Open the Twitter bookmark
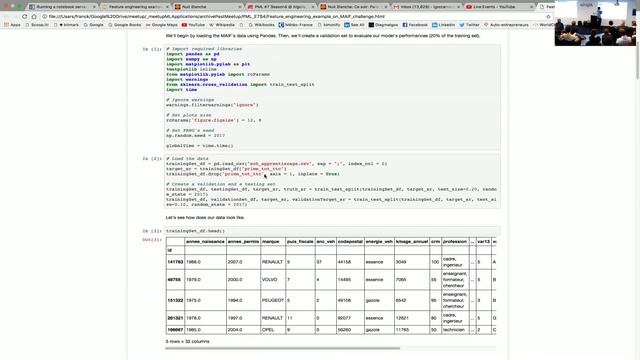The width and height of the screenshot is (640, 360). point(469,25)
